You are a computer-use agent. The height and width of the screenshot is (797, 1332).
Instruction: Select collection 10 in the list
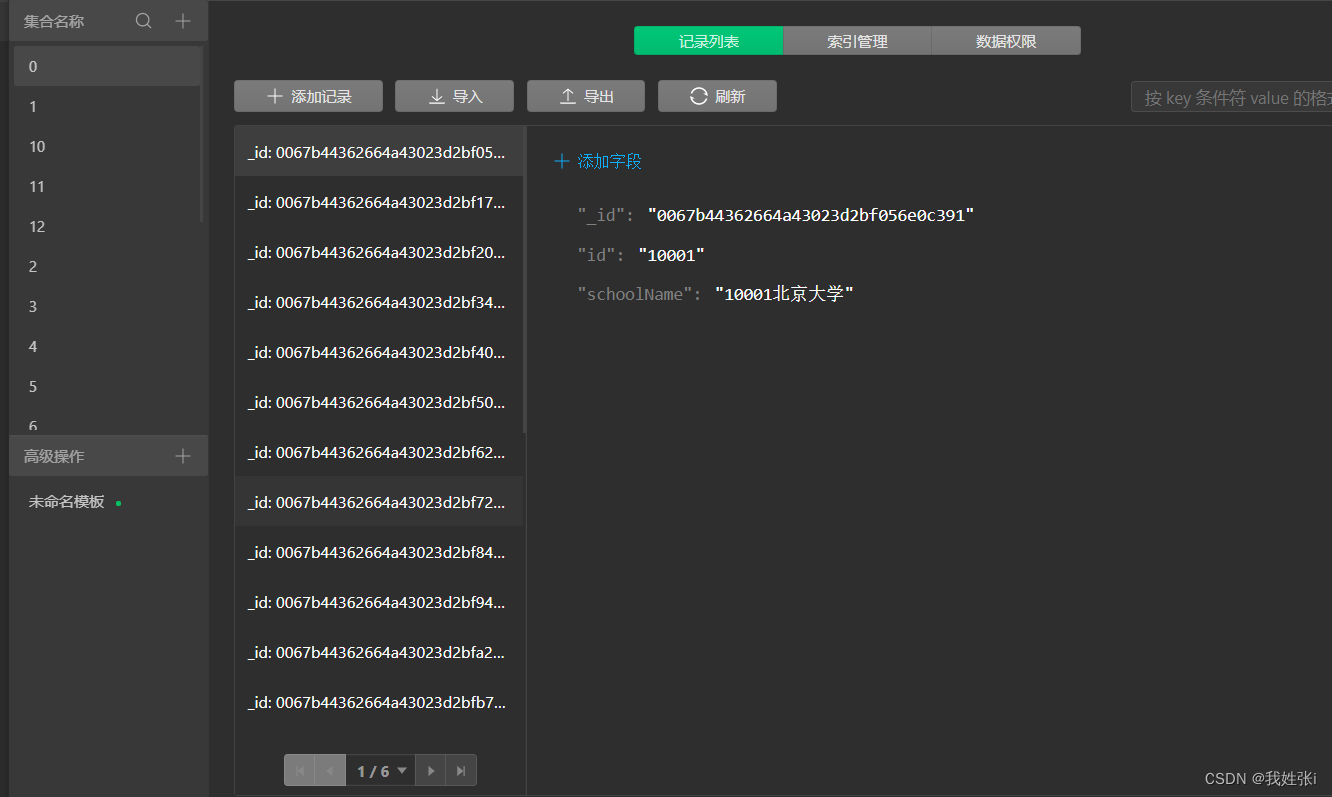pyautogui.click(x=107, y=146)
